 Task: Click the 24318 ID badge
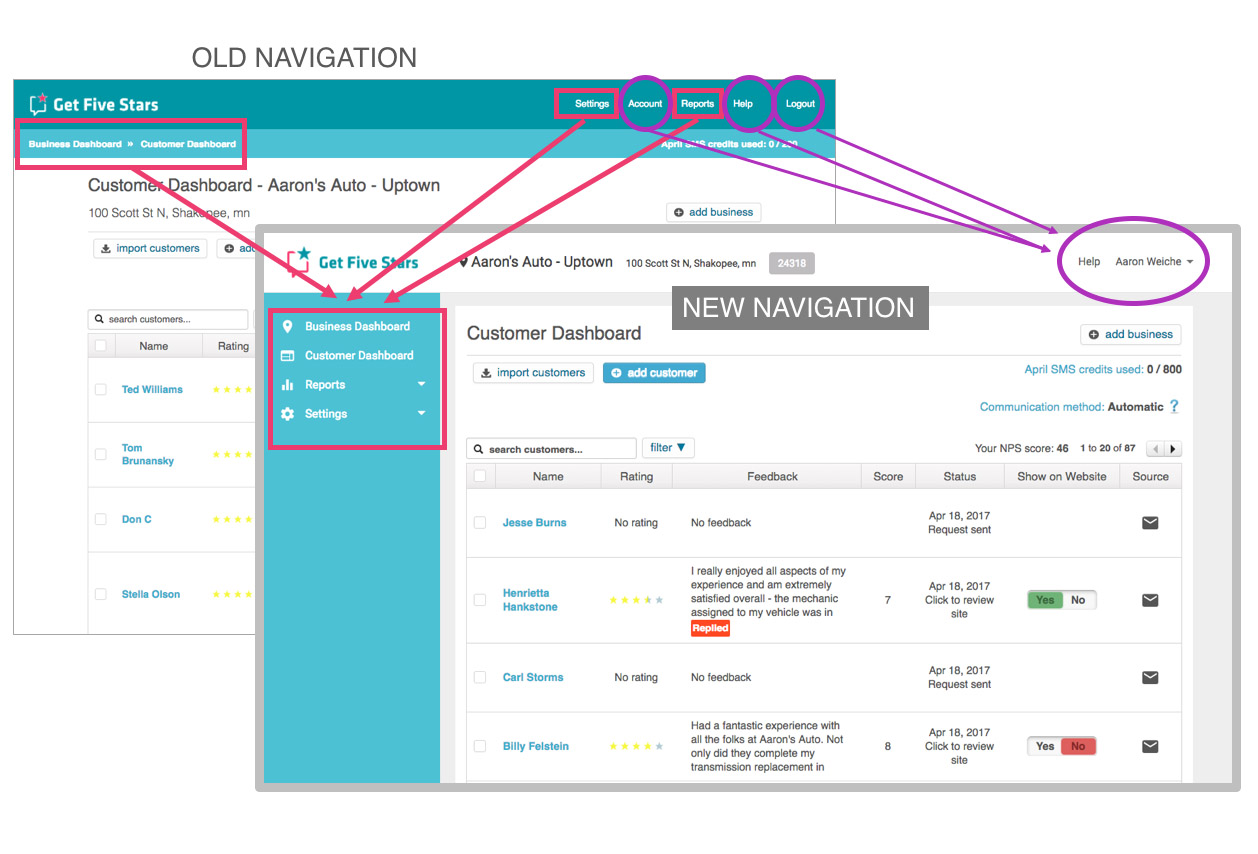pos(792,263)
